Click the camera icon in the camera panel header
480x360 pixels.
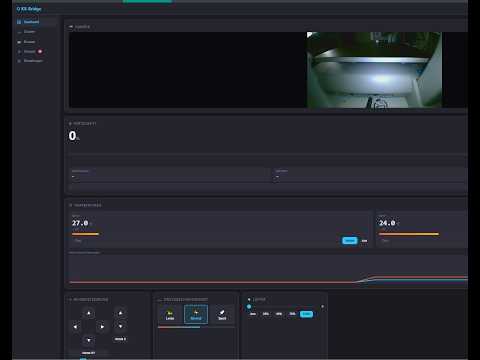pos(71,27)
